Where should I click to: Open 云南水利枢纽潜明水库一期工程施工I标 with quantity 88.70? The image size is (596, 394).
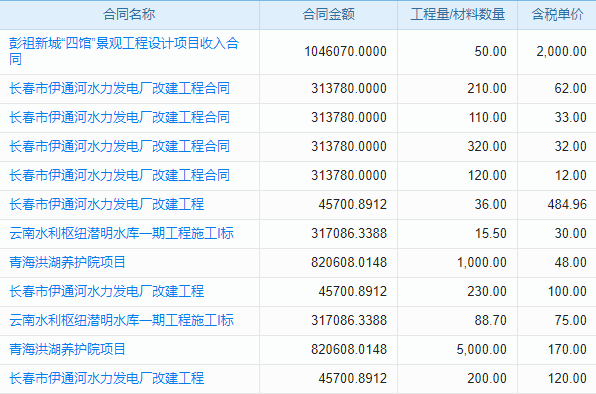pyautogui.click(x=121, y=320)
